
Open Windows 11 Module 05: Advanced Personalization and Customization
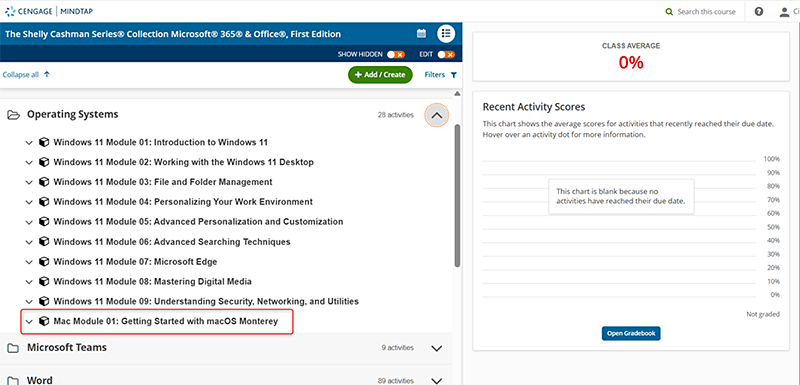point(198,222)
